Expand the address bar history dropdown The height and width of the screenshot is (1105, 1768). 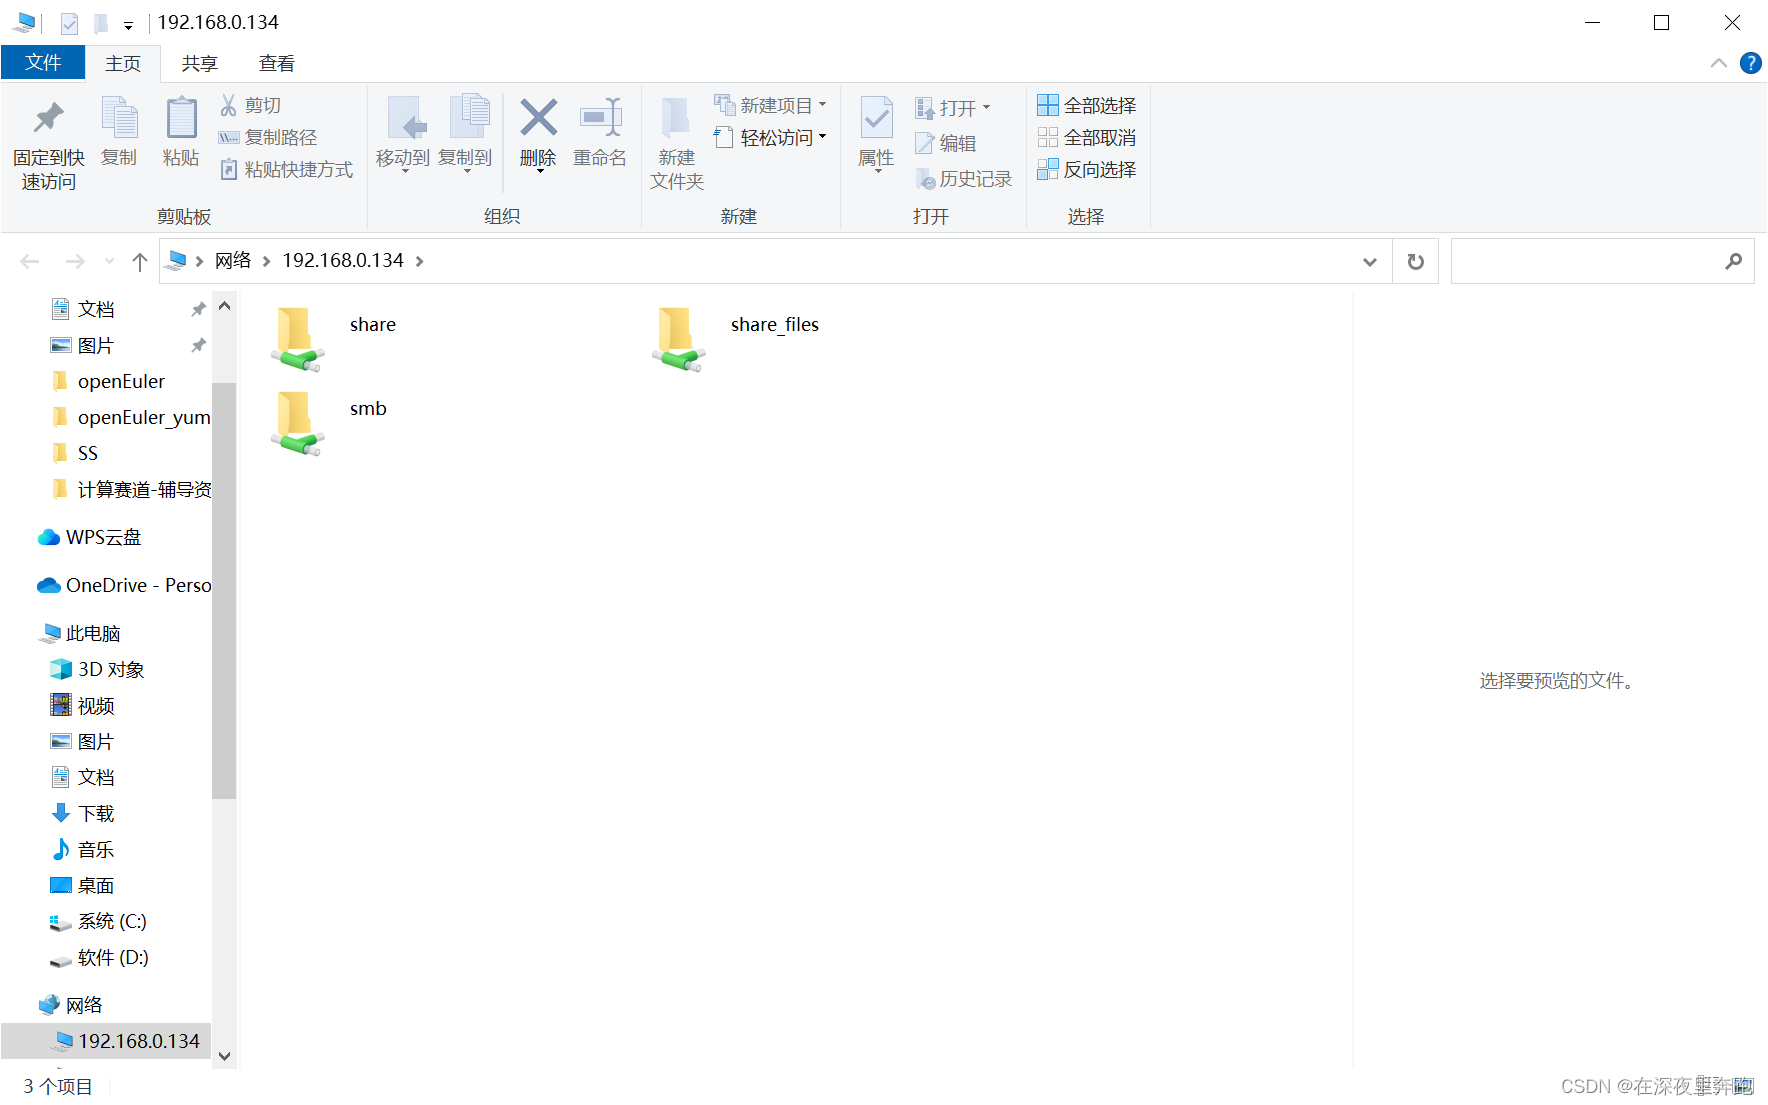(1369, 261)
